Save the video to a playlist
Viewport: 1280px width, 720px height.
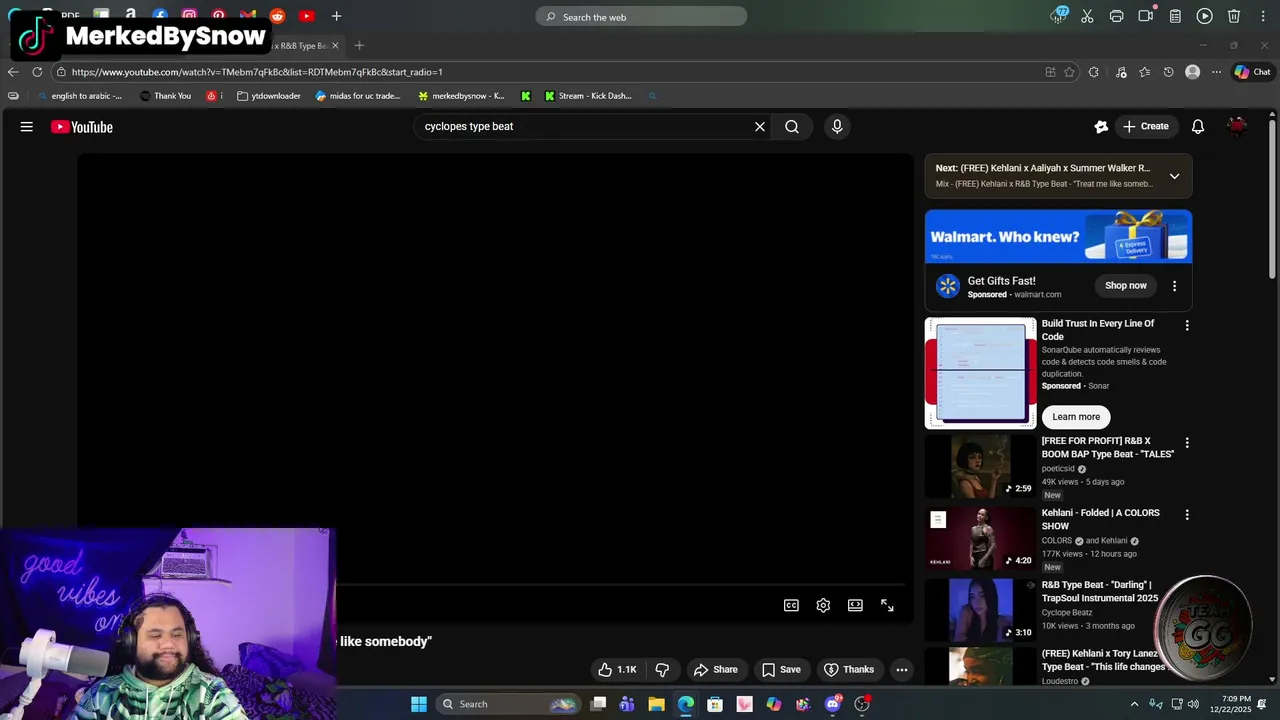[x=781, y=670]
